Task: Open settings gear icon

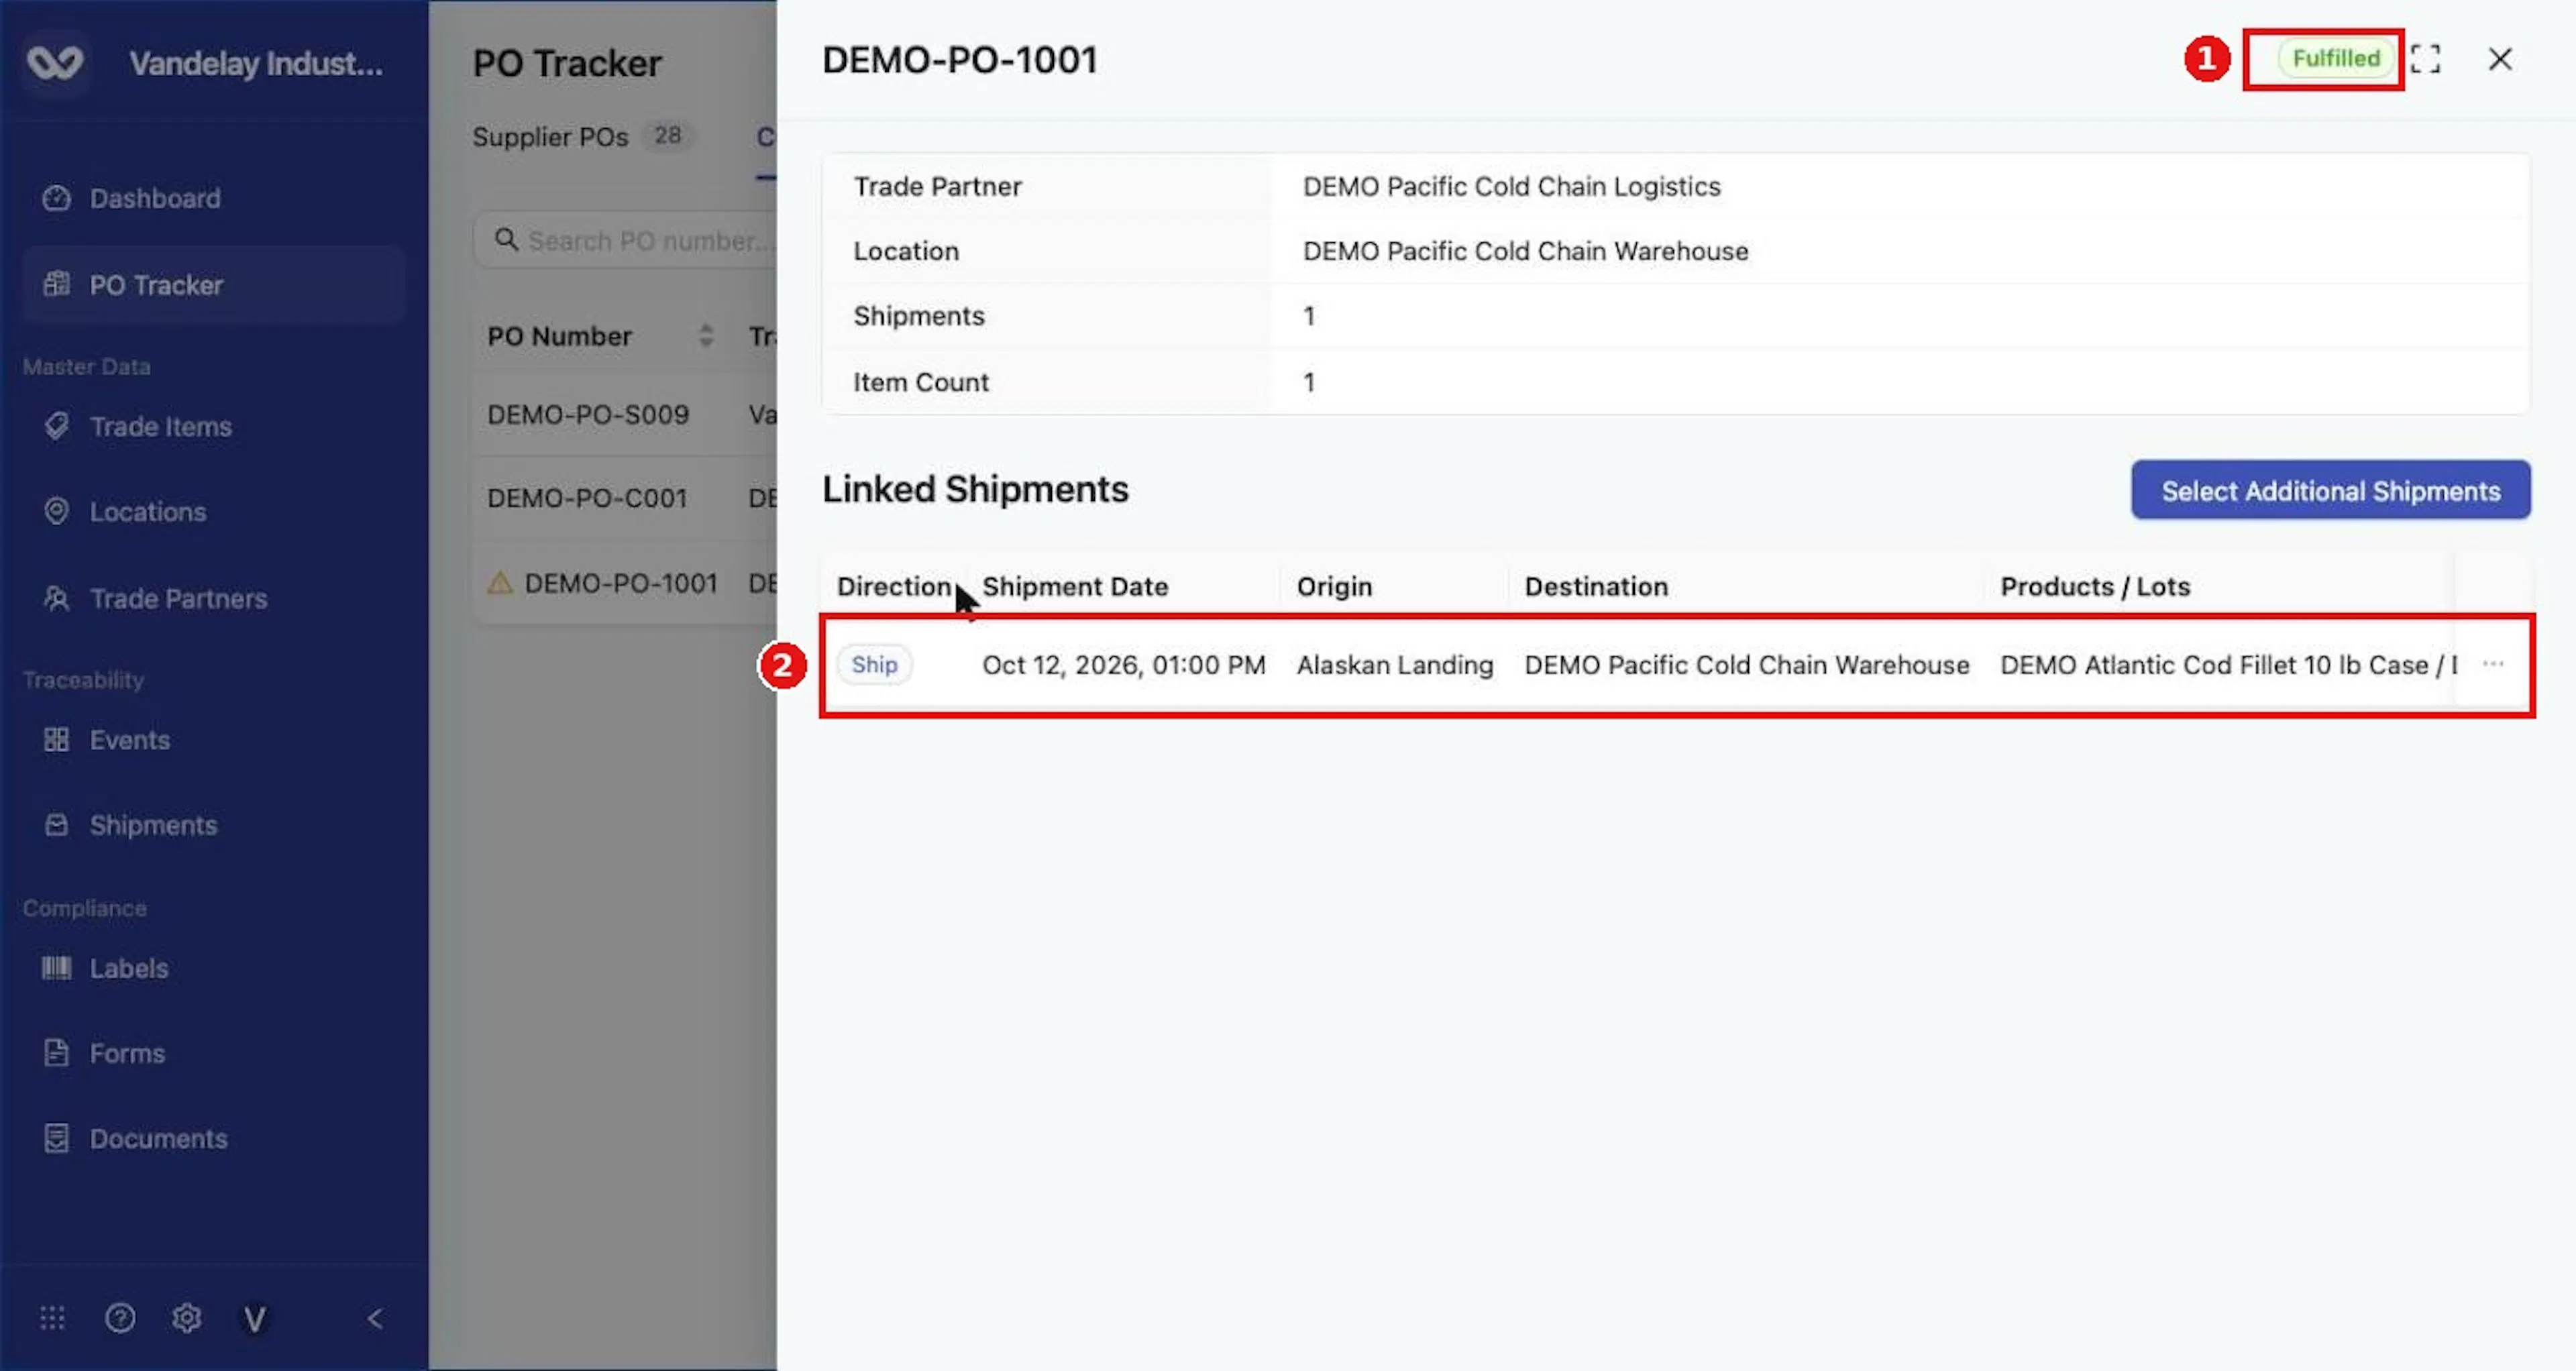Action: click(187, 1319)
